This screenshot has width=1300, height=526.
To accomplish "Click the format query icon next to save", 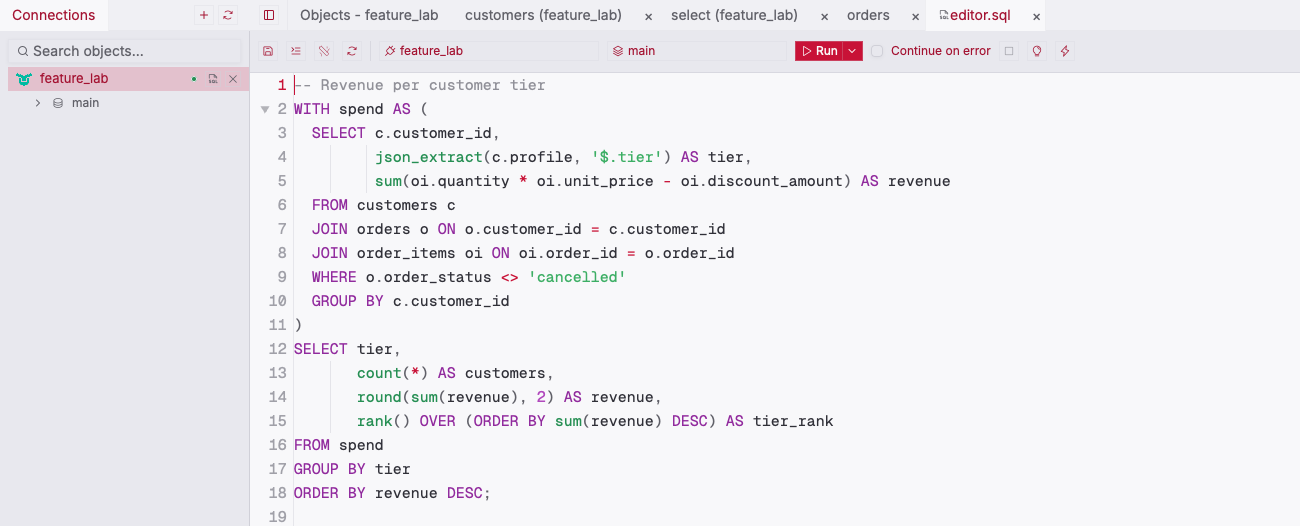I will click(295, 51).
